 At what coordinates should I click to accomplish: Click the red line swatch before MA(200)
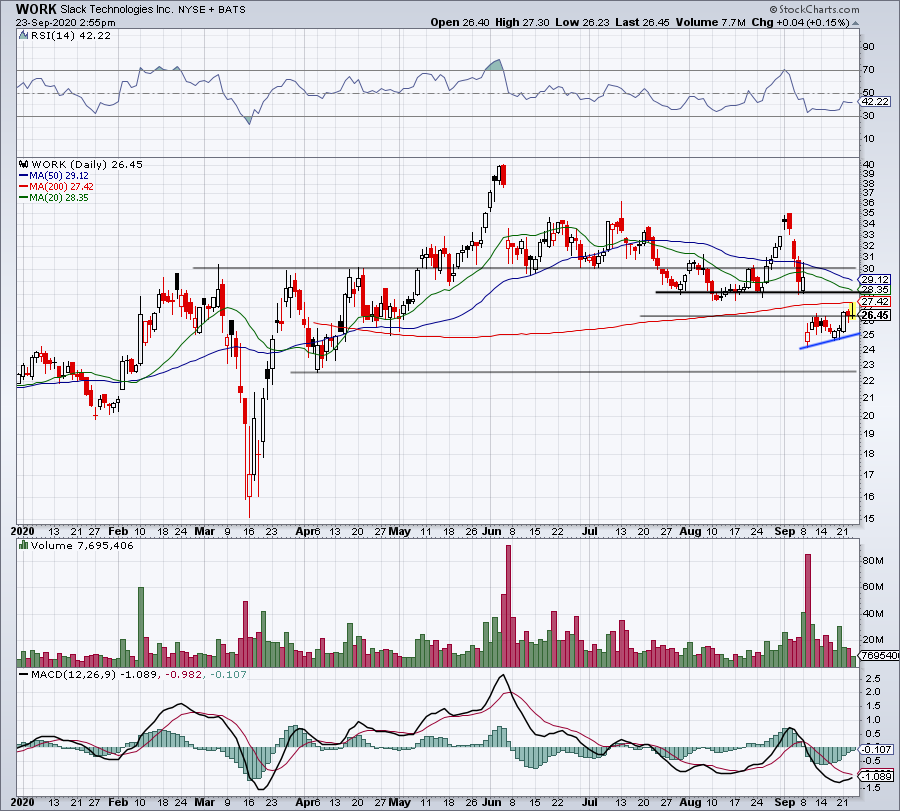[x=24, y=187]
